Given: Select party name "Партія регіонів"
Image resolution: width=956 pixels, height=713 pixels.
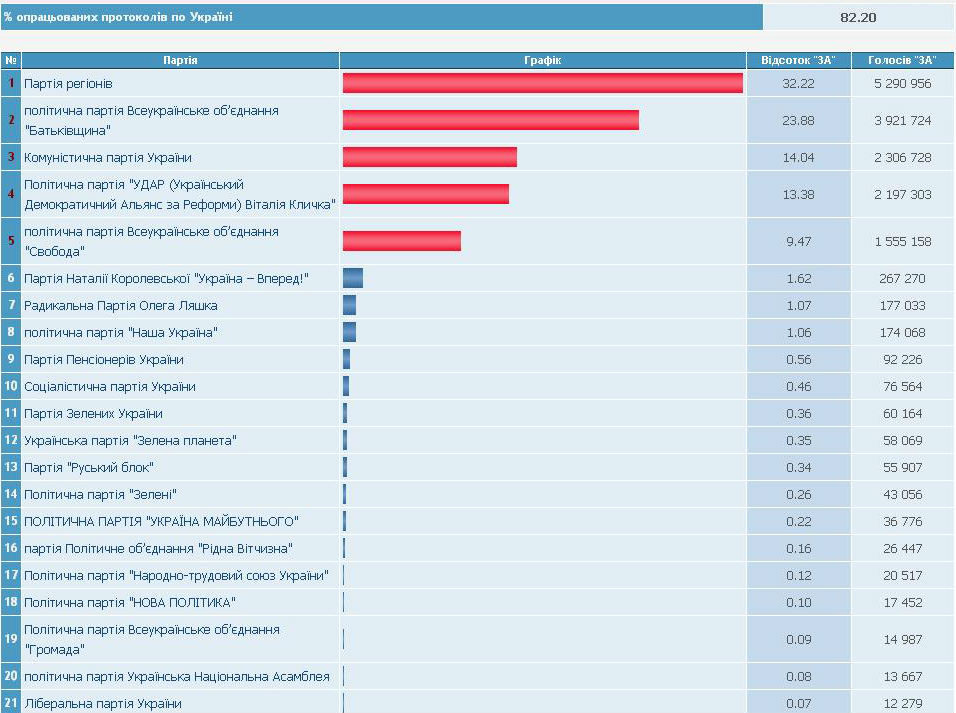Looking at the screenshot, I should (68, 84).
